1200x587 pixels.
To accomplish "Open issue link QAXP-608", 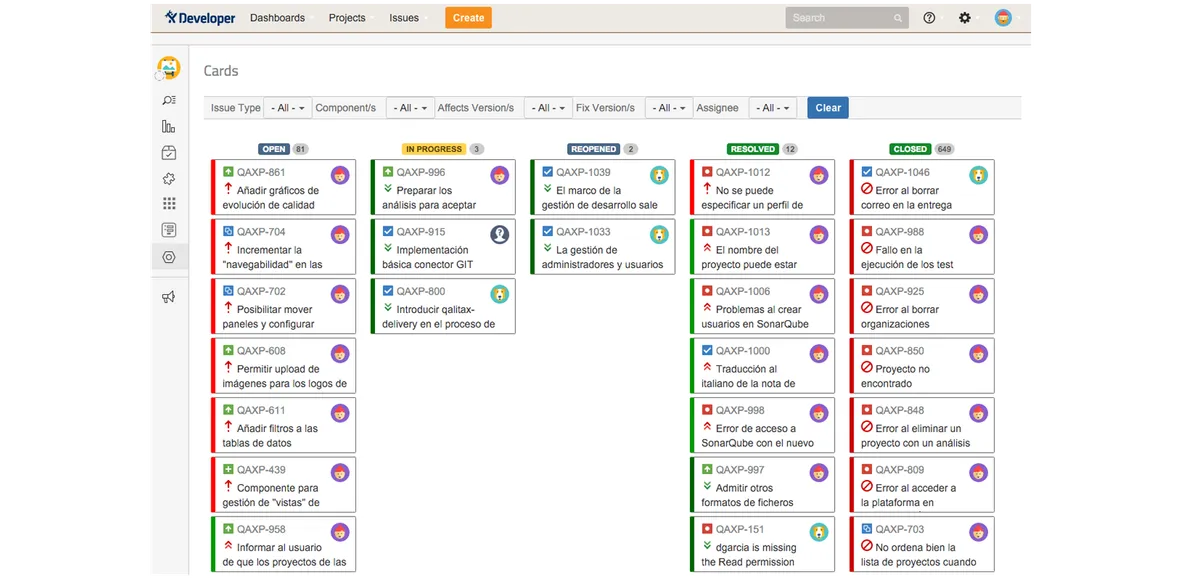I will tap(261, 351).
